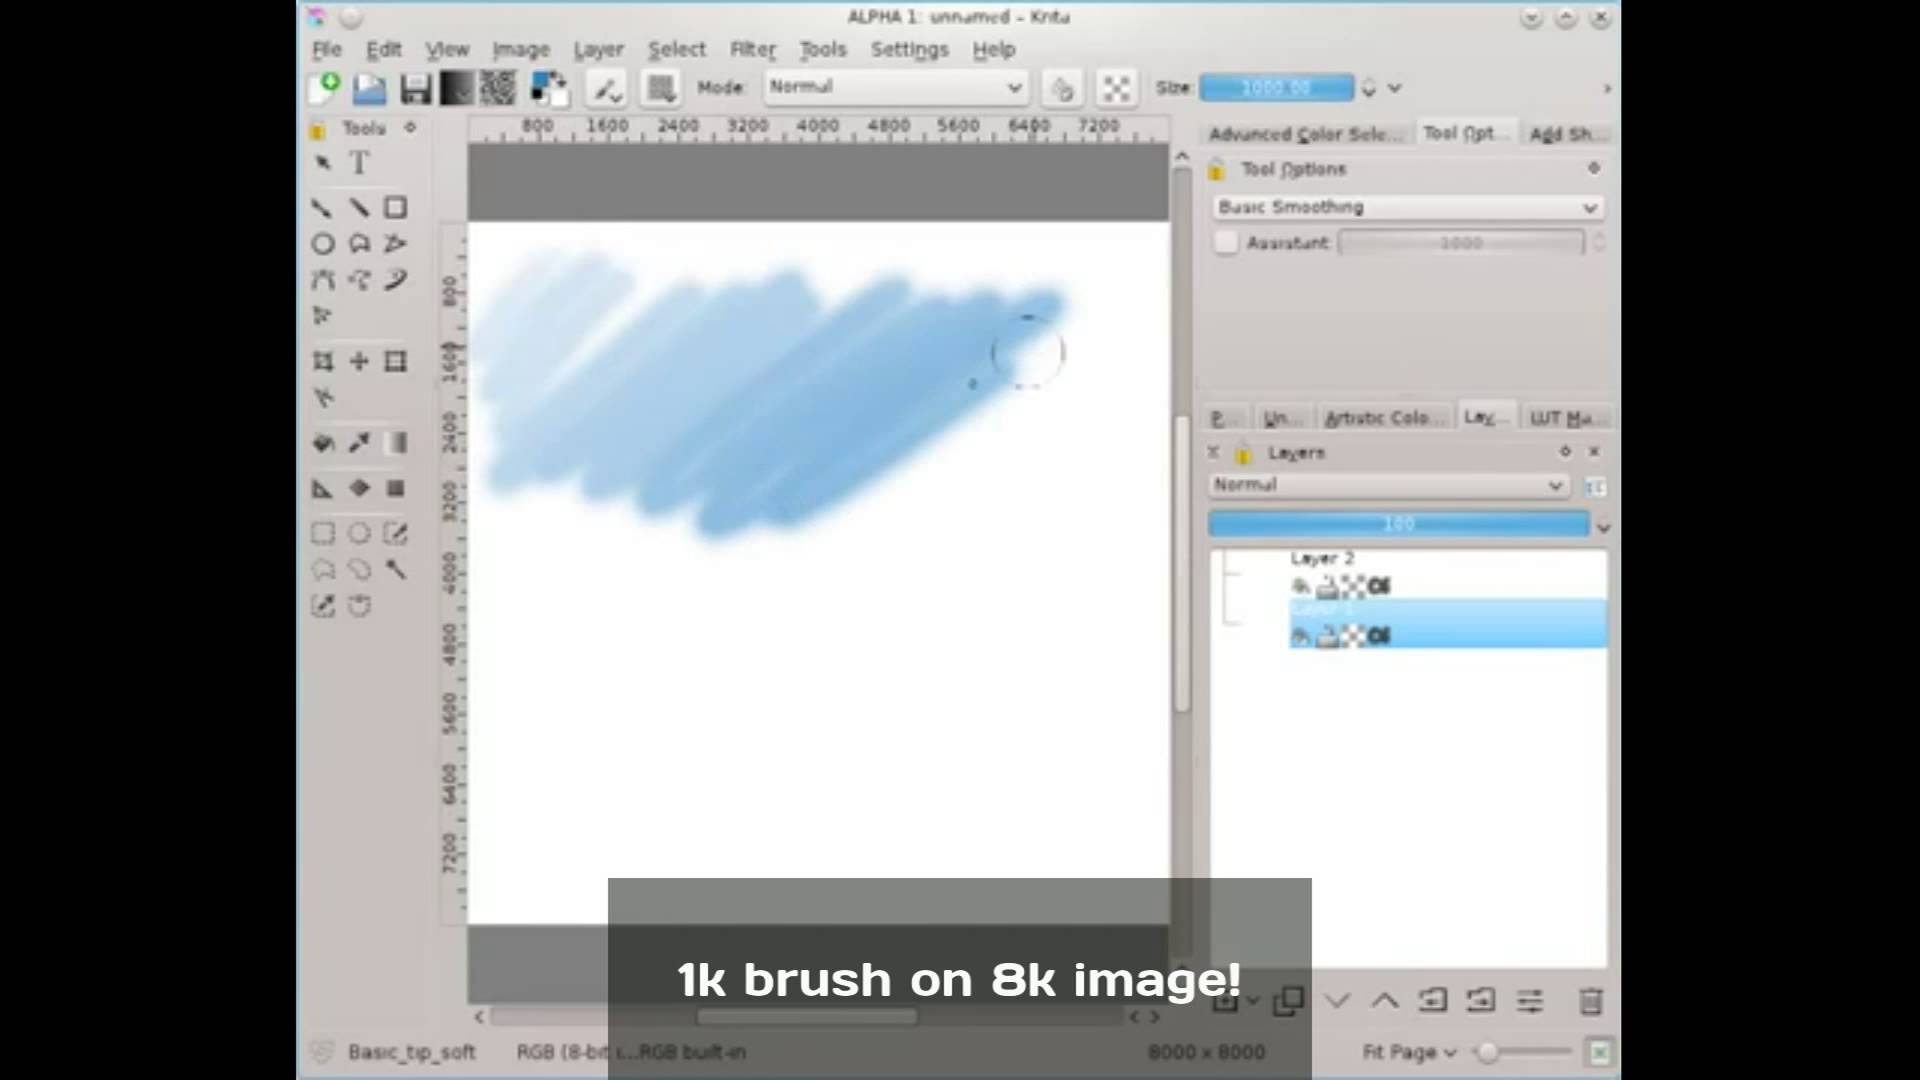This screenshot has height=1080, width=1920.
Task: Select the Transform tool
Action: pyautogui.click(x=396, y=362)
